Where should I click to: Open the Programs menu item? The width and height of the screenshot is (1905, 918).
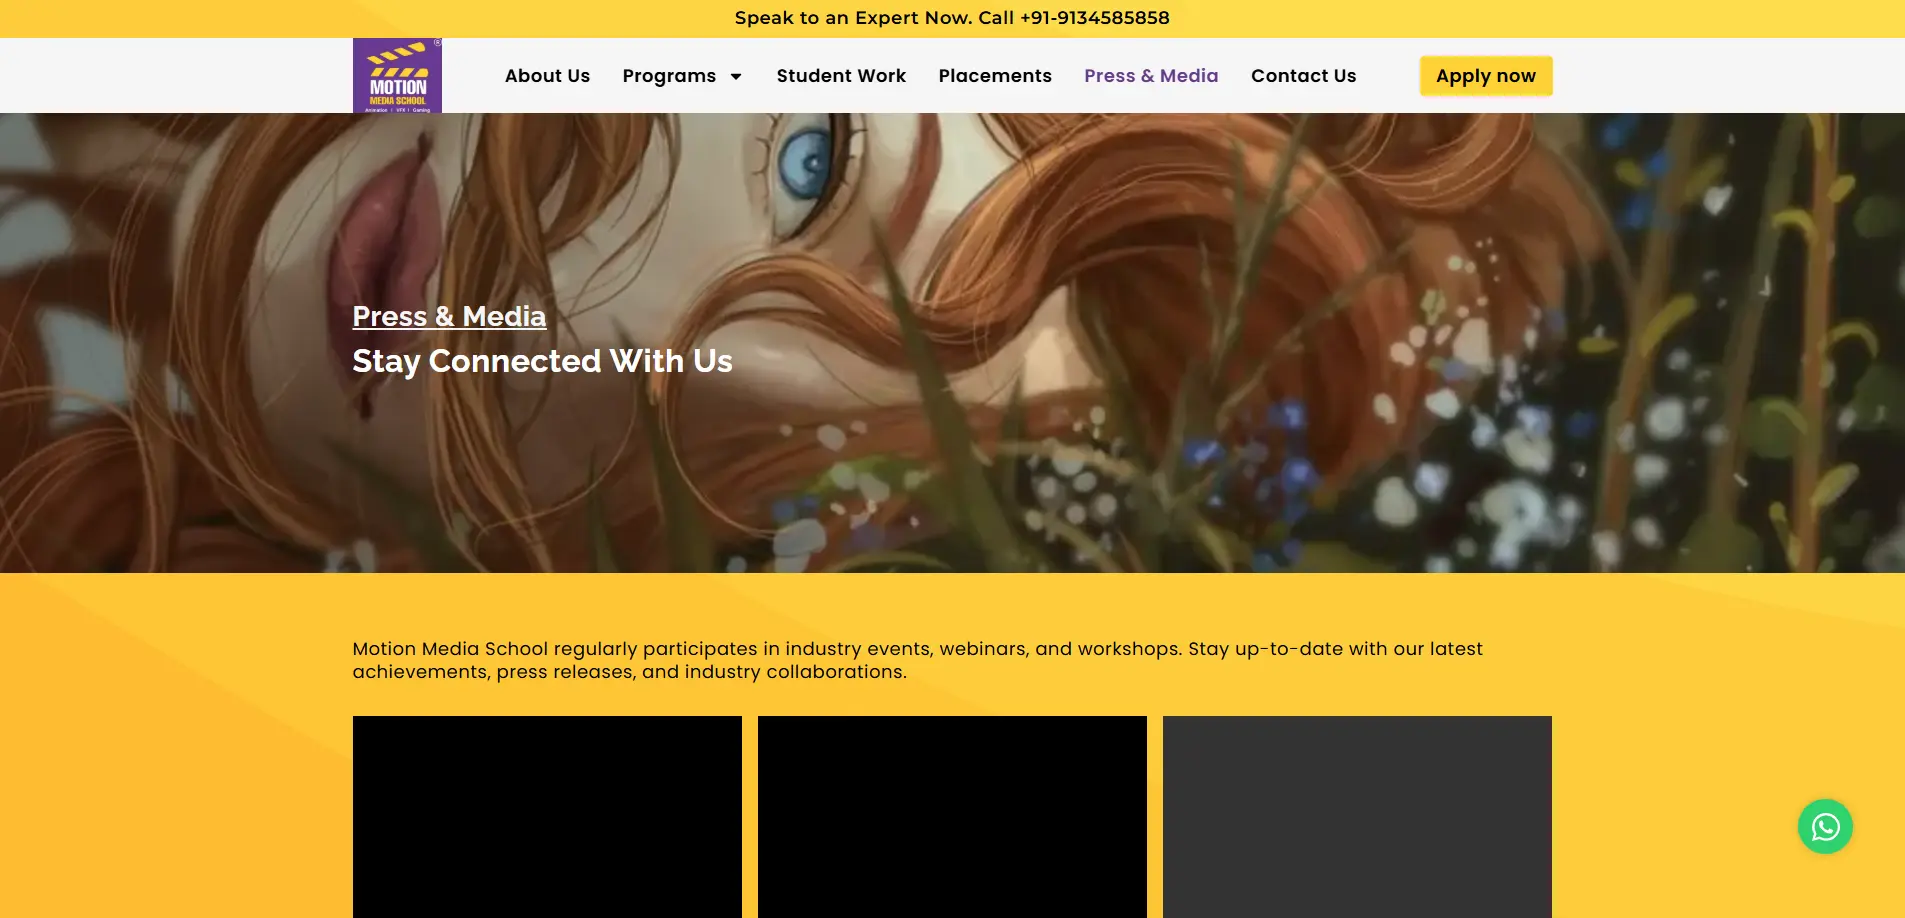coord(669,76)
